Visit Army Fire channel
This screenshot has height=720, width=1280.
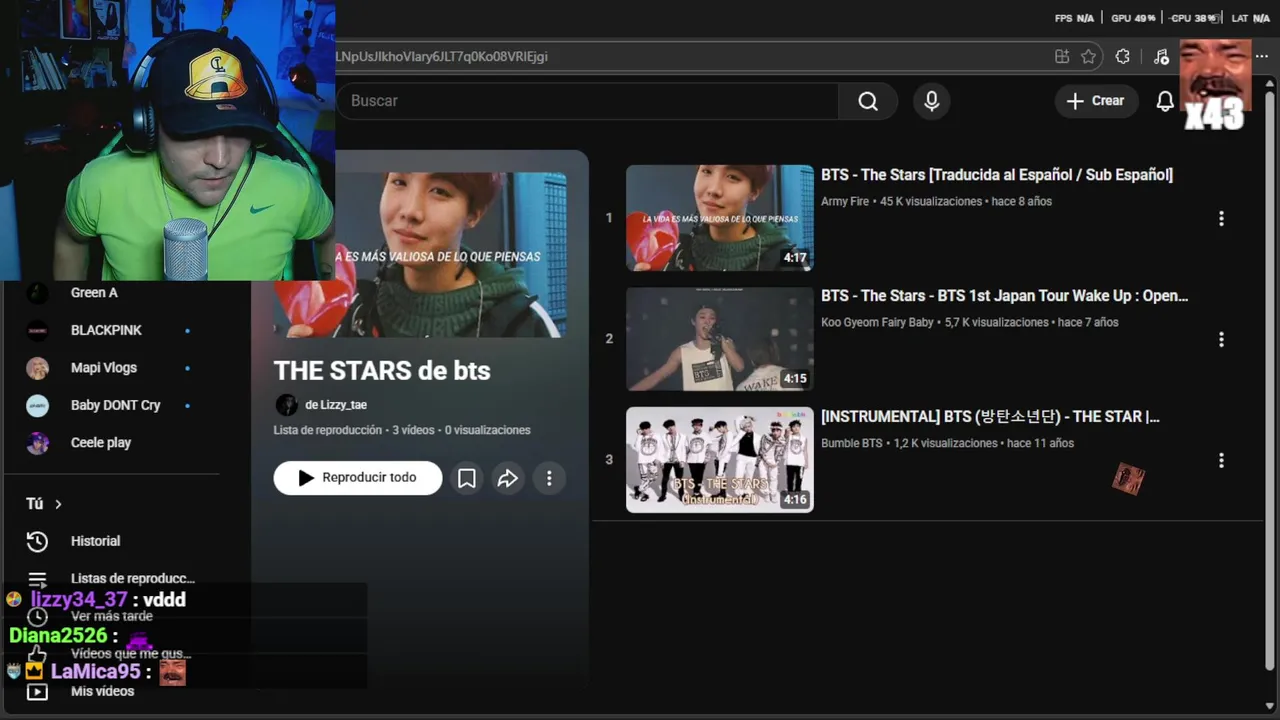coord(845,201)
